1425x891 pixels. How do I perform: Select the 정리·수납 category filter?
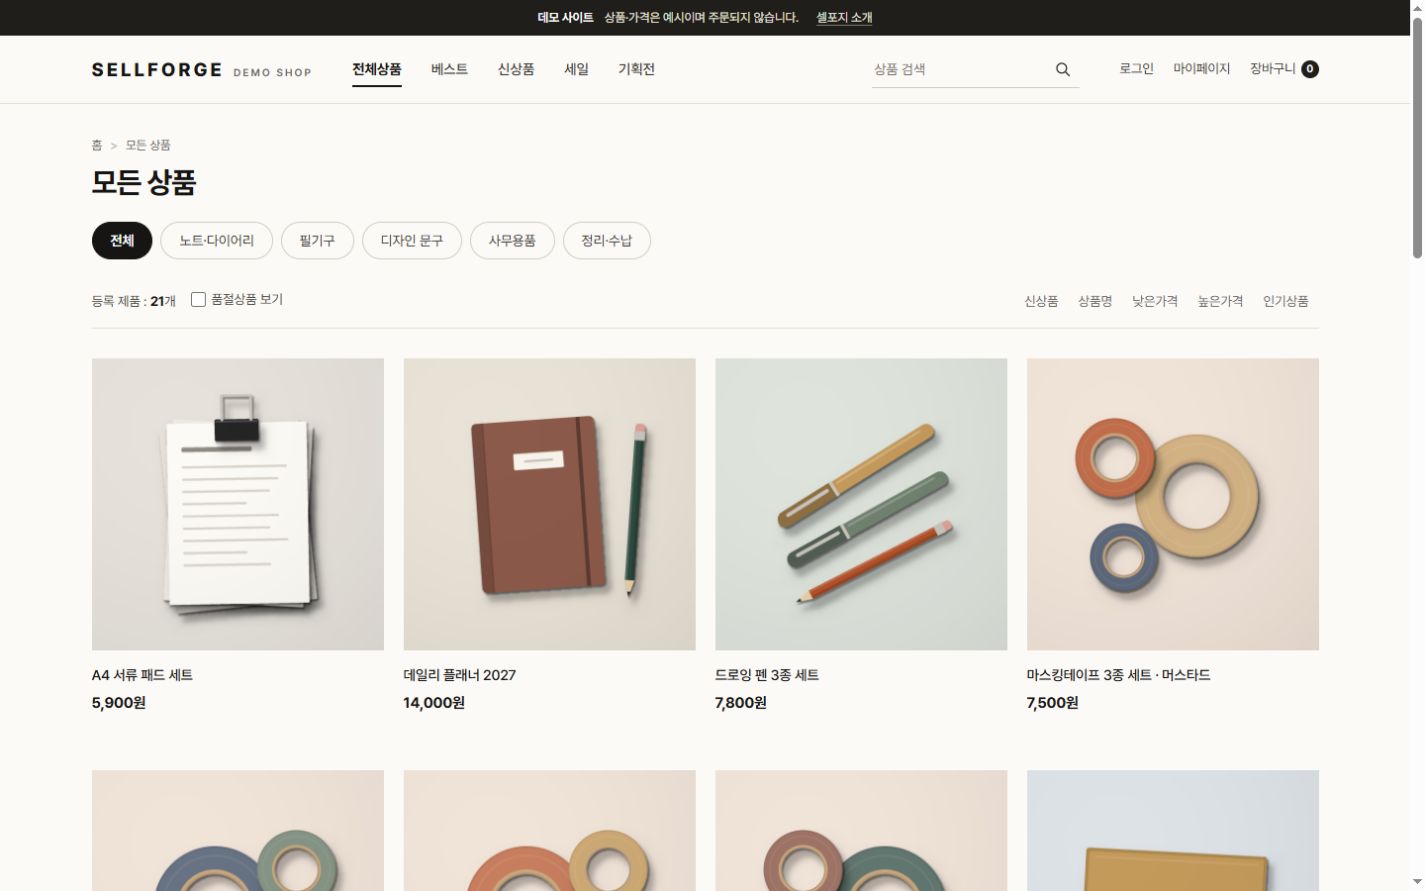606,240
